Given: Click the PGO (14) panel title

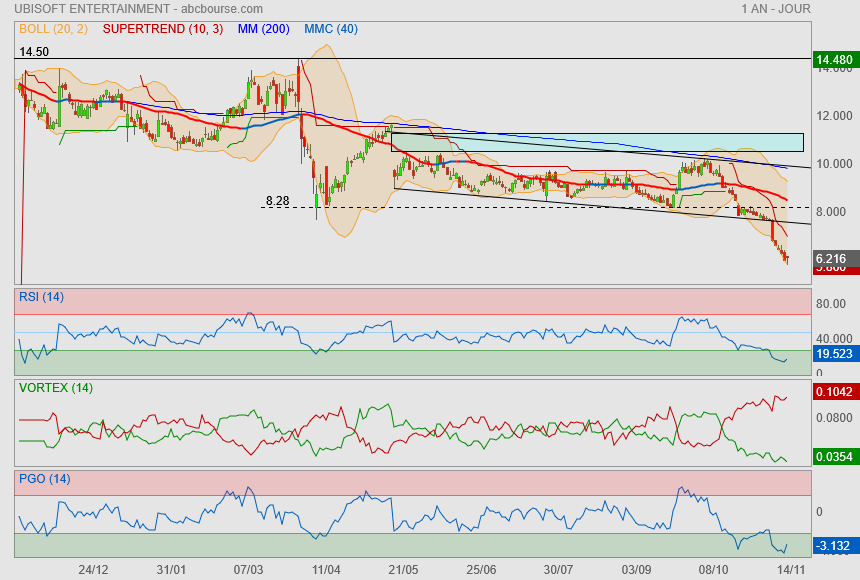Looking at the screenshot, I should 42,478.
